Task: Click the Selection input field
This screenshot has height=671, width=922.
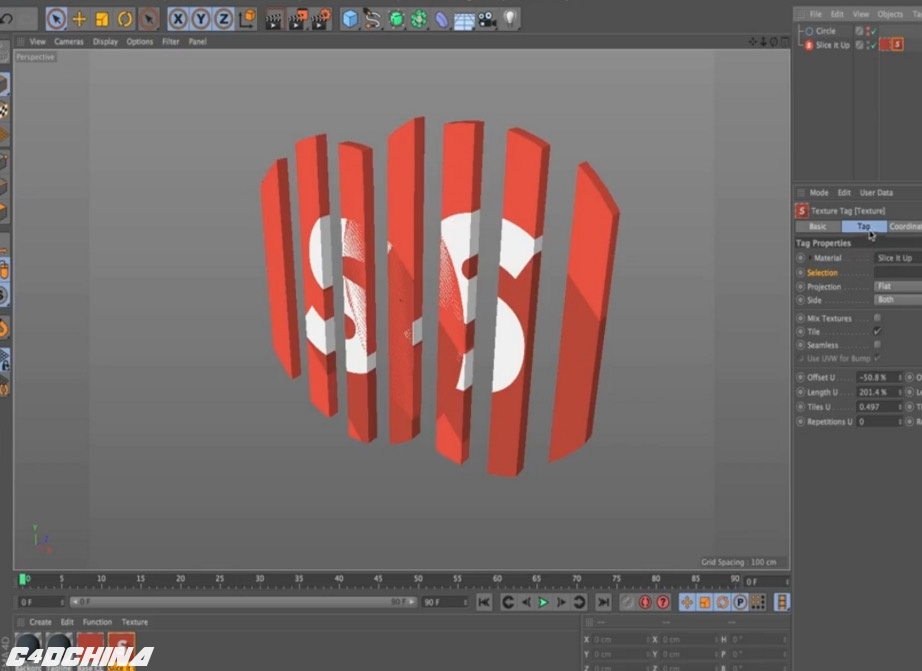Action: click(x=898, y=272)
